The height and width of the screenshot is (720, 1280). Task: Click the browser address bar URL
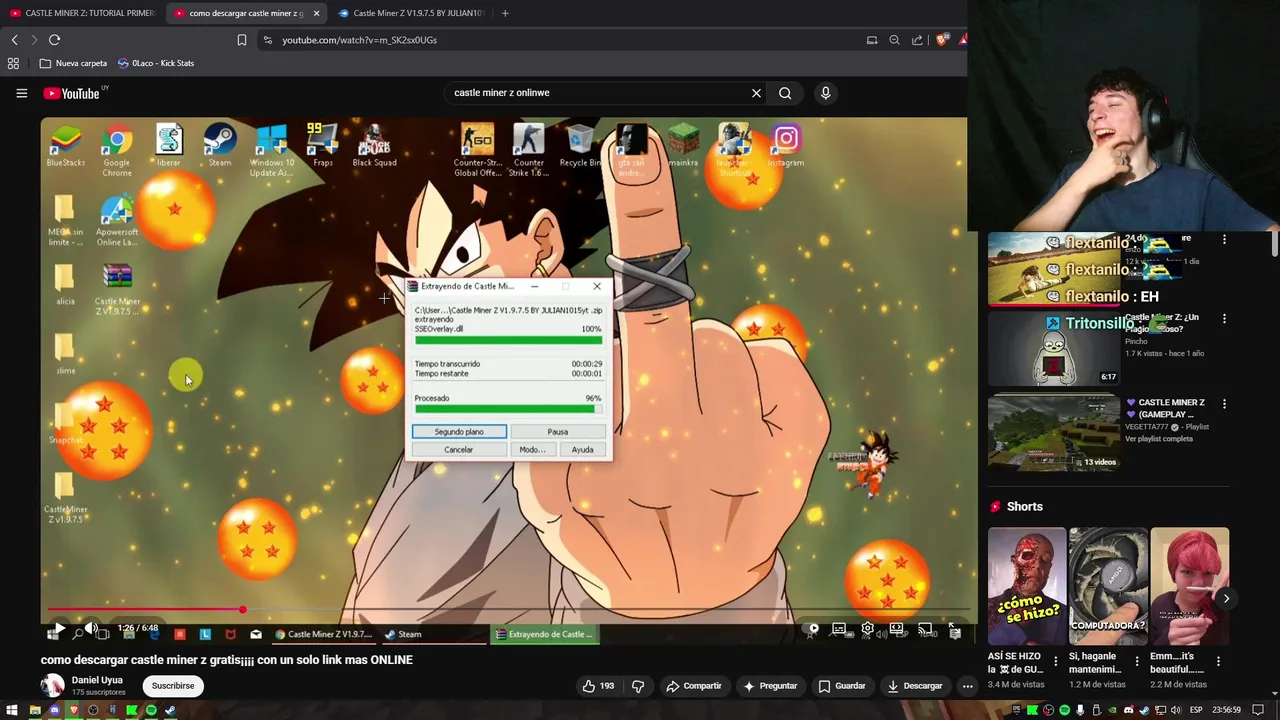(359, 40)
